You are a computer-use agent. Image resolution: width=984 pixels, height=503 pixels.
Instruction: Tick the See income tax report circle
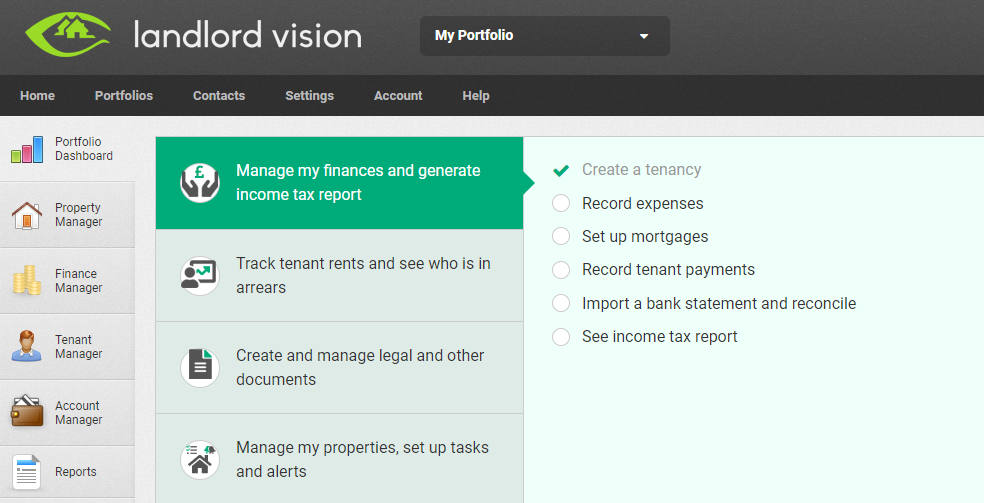[561, 337]
